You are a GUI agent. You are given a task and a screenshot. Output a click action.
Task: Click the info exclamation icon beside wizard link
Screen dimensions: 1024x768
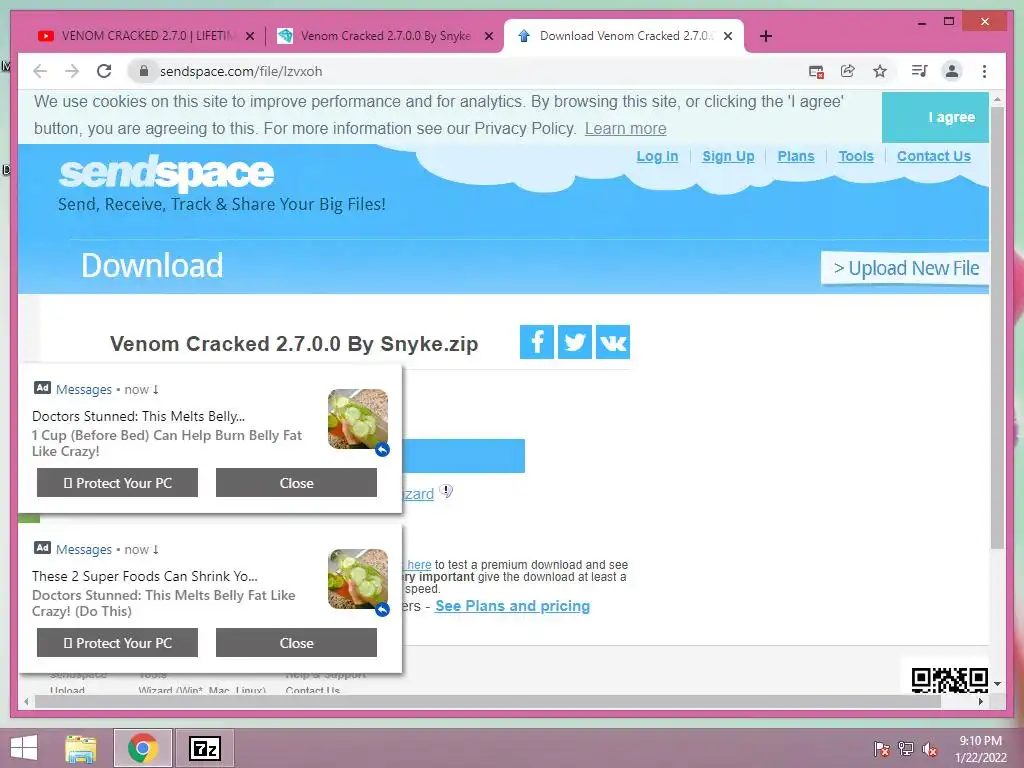coord(446,491)
